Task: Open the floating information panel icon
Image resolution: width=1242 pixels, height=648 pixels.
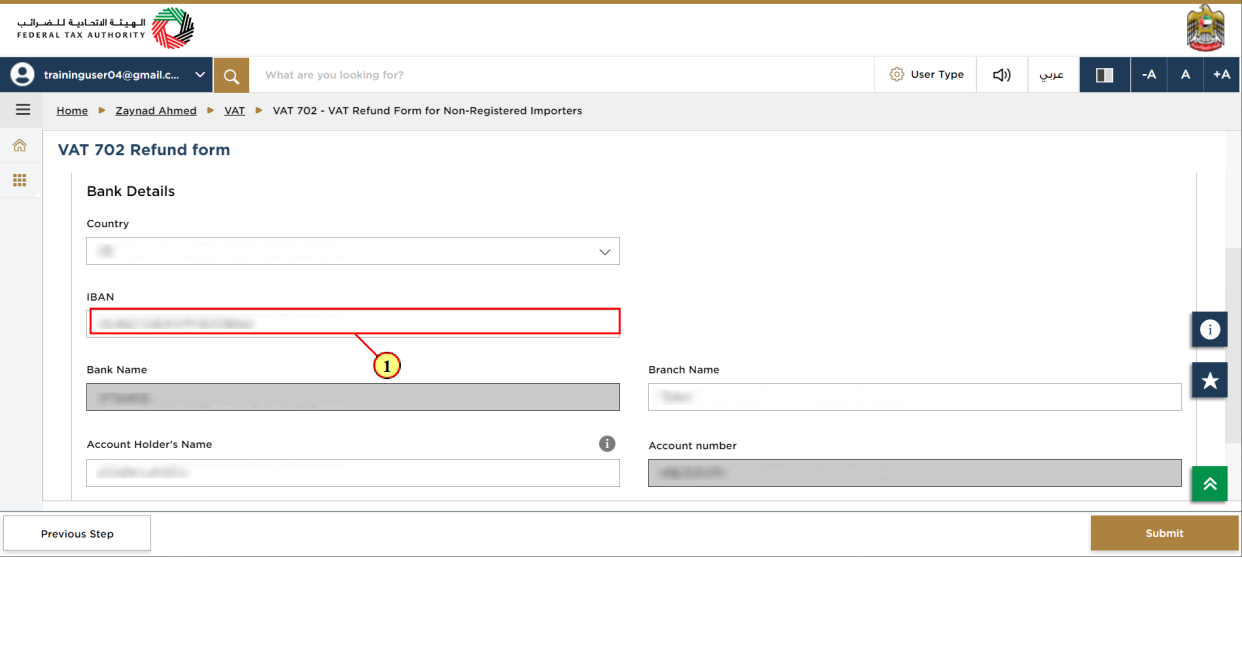Action: (1210, 329)
